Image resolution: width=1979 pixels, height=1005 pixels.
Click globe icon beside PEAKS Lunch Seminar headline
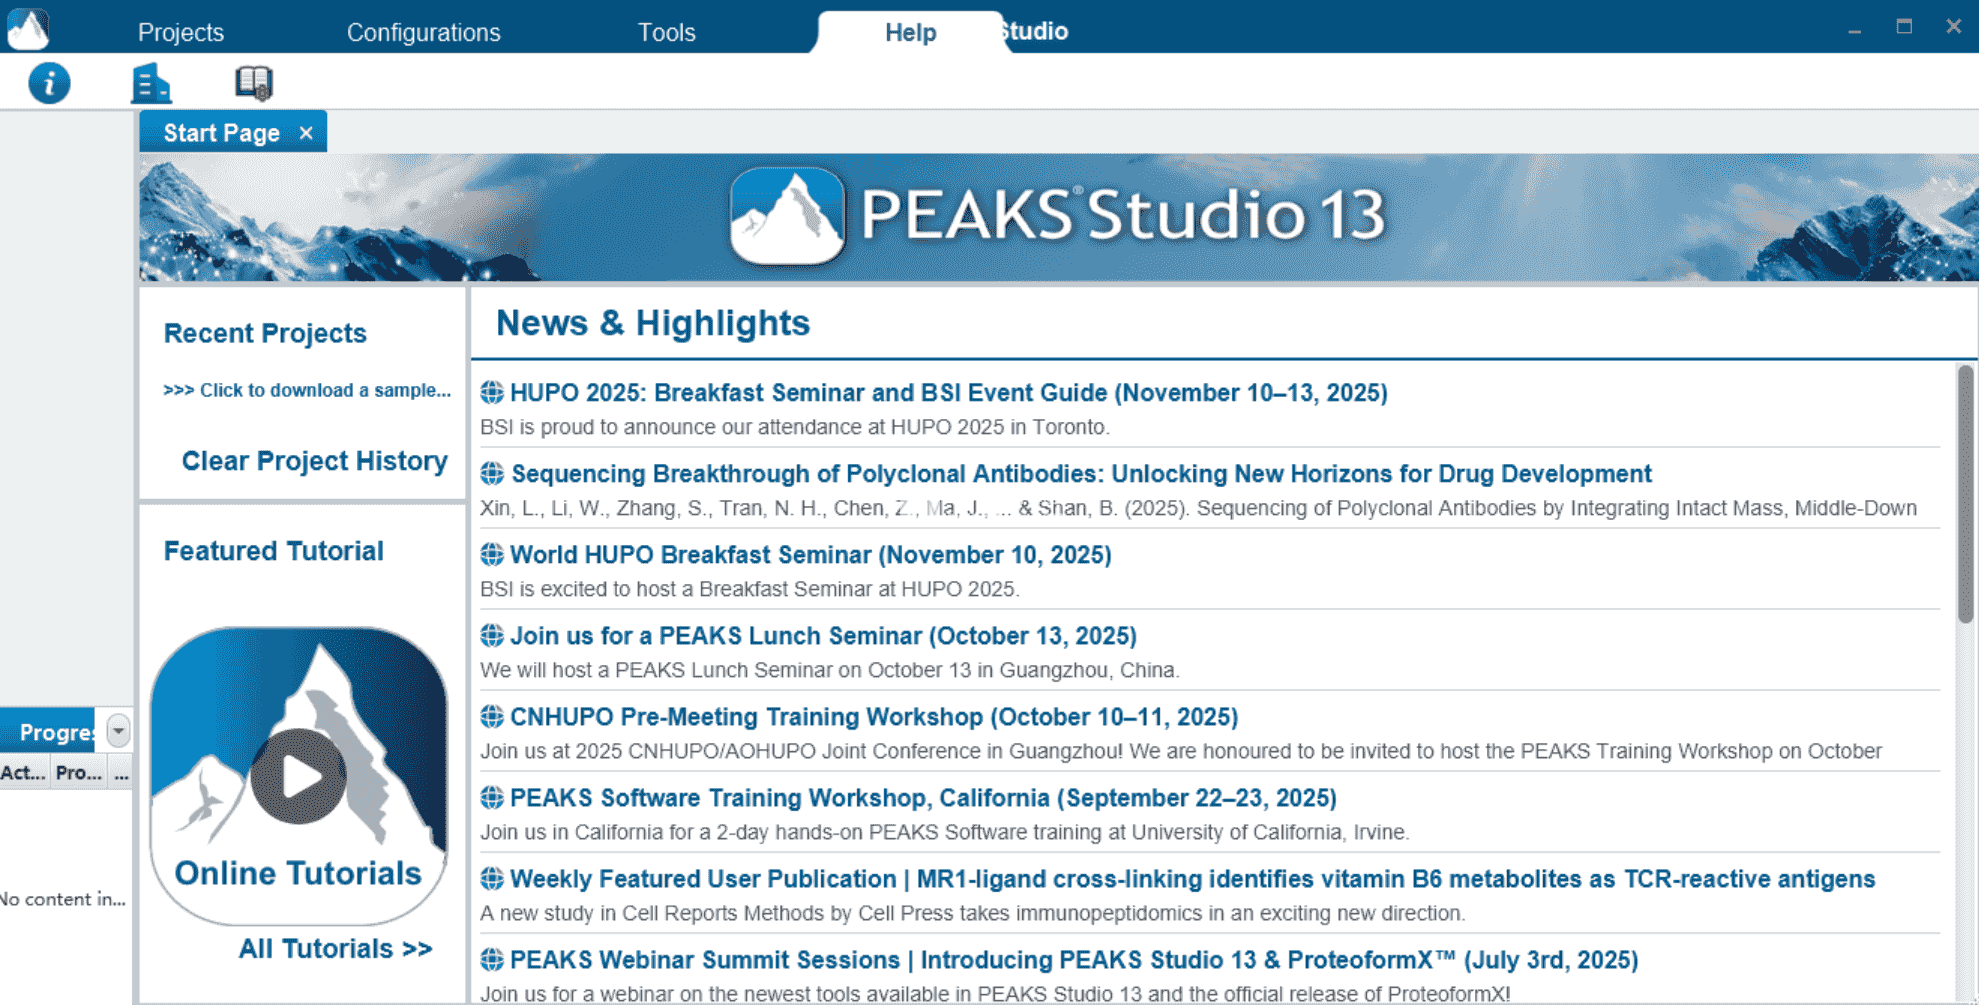click(x=491, y=636)
